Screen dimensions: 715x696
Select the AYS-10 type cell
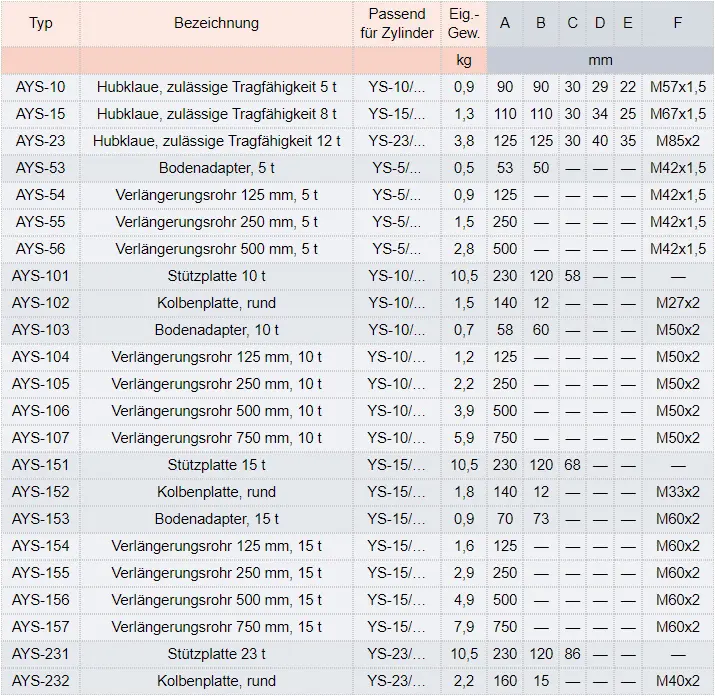pos(41,87)
